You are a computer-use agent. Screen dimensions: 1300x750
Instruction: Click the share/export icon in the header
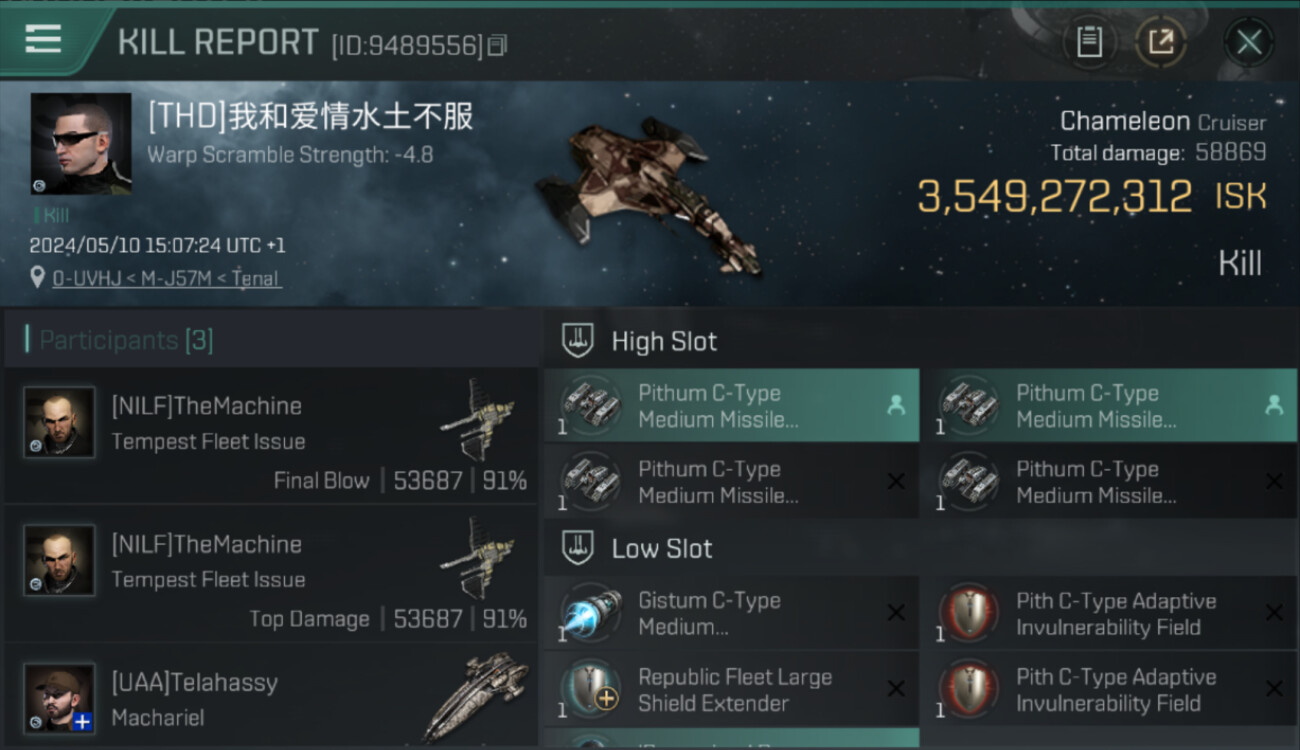pyautogui.click(x=1161, y=42)
